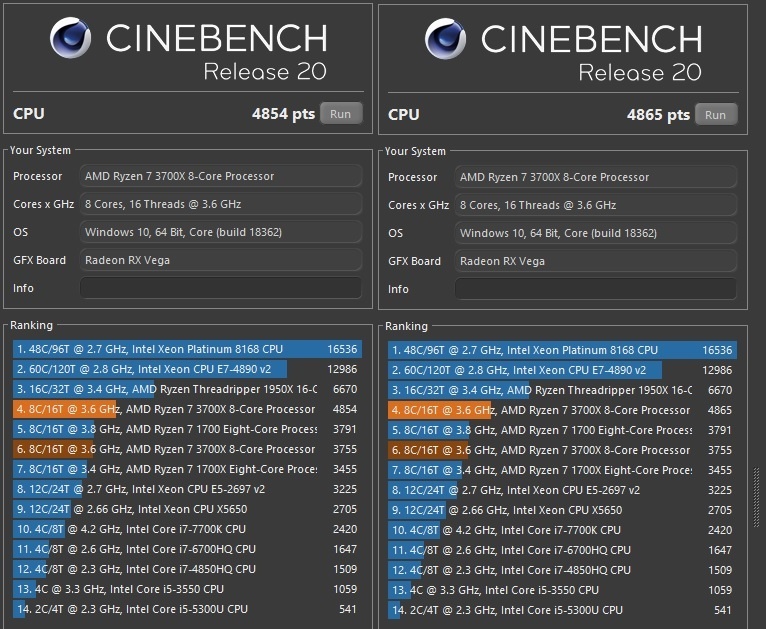Select 3700X row scoring 4854 in left window

click(187, 409)
